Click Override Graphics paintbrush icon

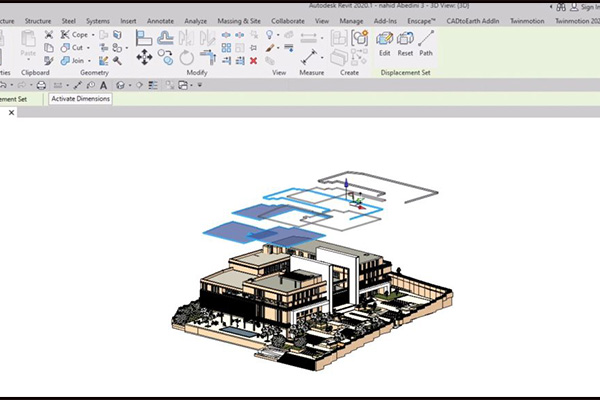(x=270, y=48)
